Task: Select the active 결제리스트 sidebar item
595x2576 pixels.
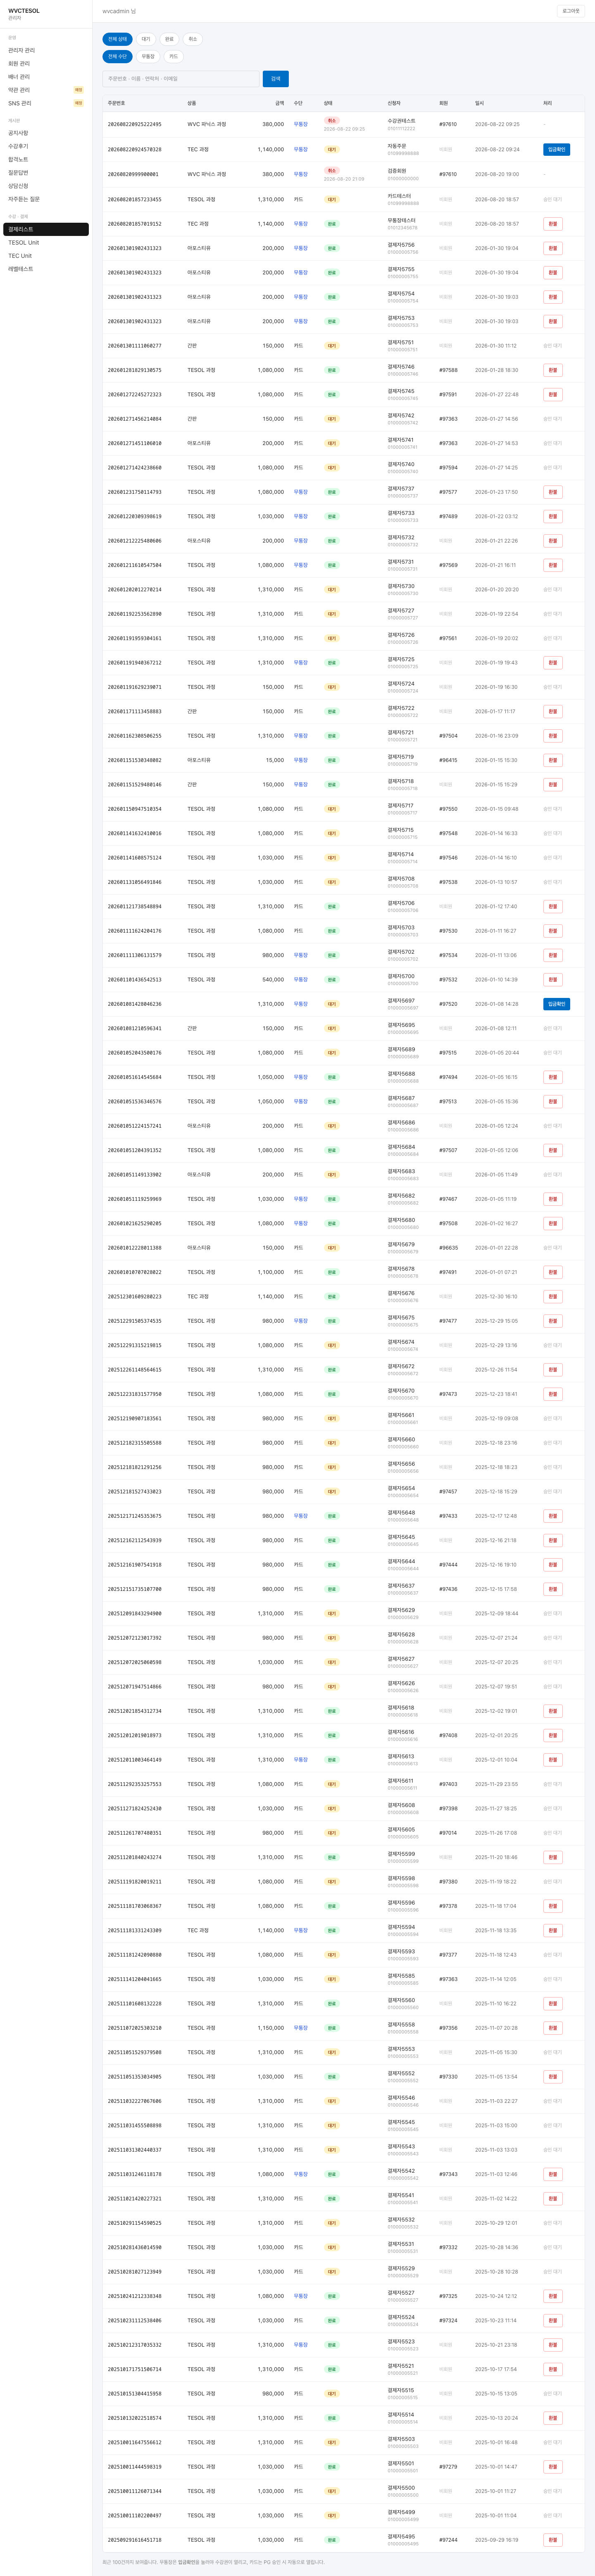Action: pos(46,229)
